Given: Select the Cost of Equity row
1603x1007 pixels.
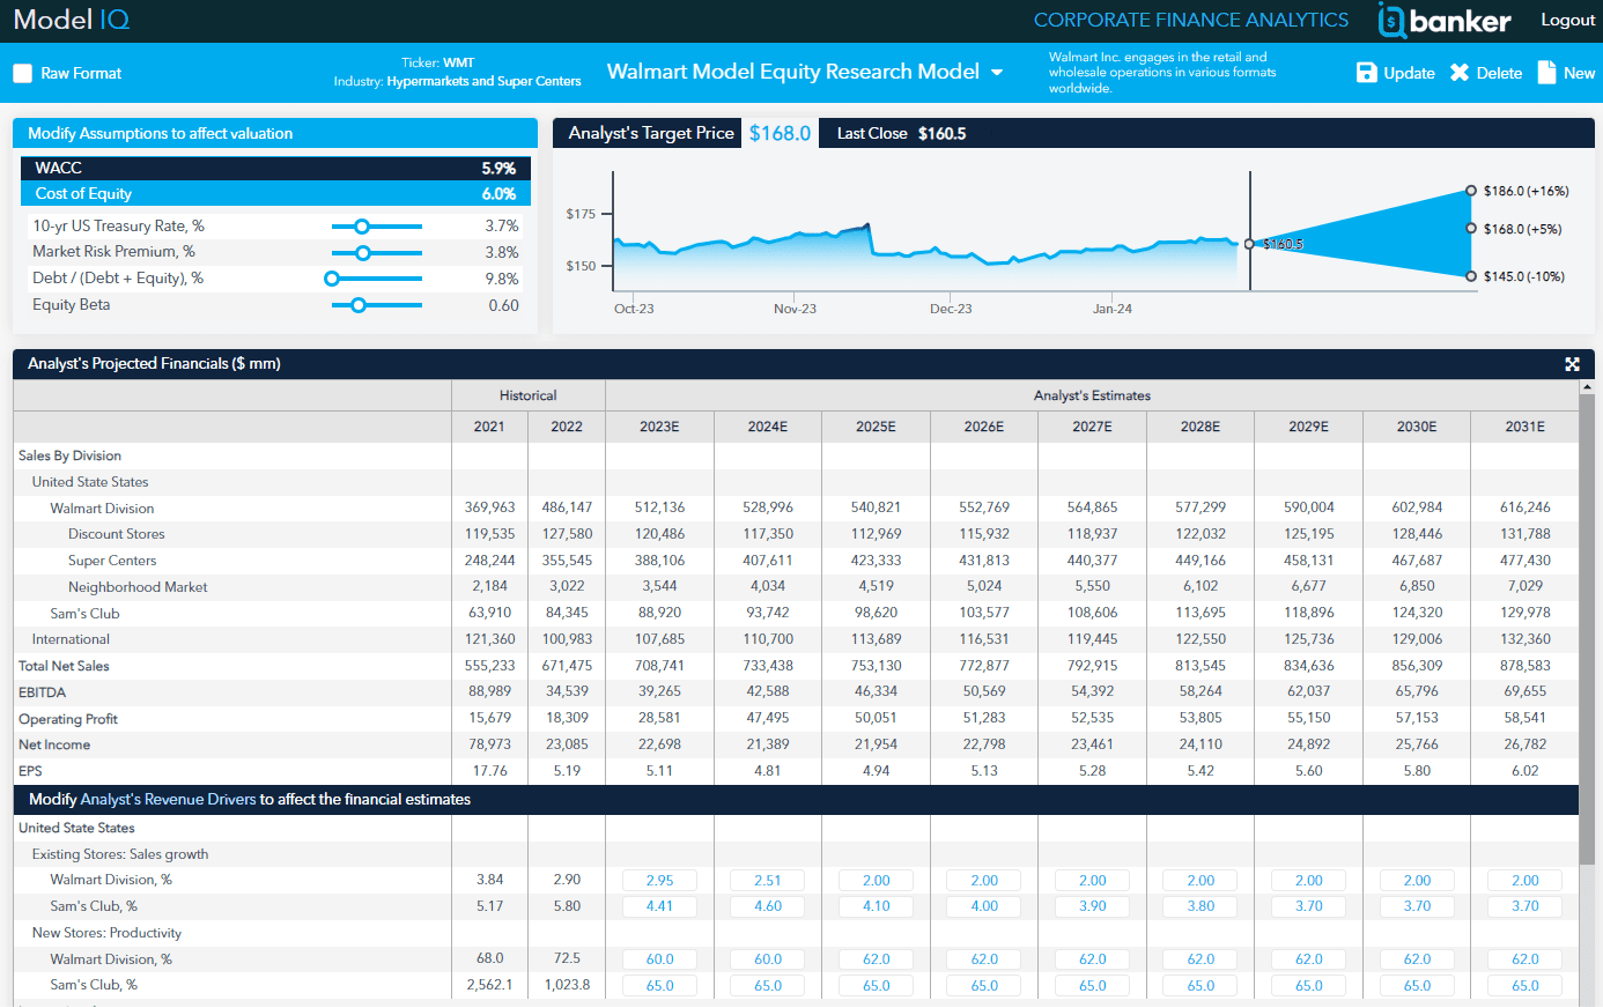Looking at the screenshot, I should 275,194.
